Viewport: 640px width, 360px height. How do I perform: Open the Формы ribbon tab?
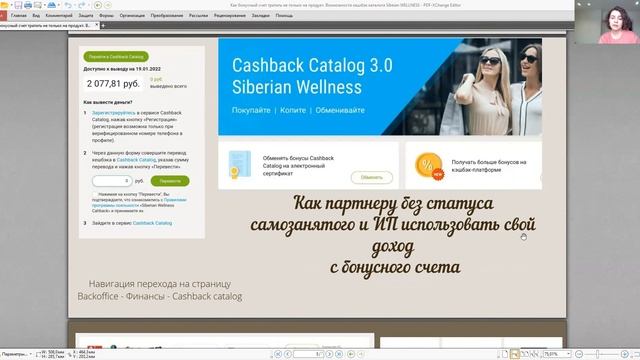[106, 16]
